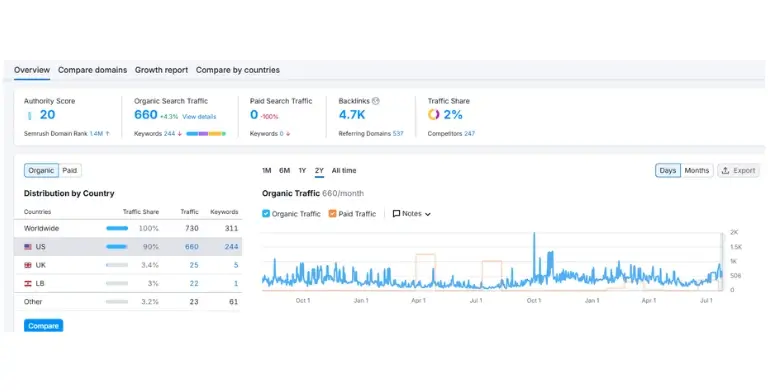Click the Notes comment icon
The width and height of the screenshot is (768, 392).
coord(396,214)
